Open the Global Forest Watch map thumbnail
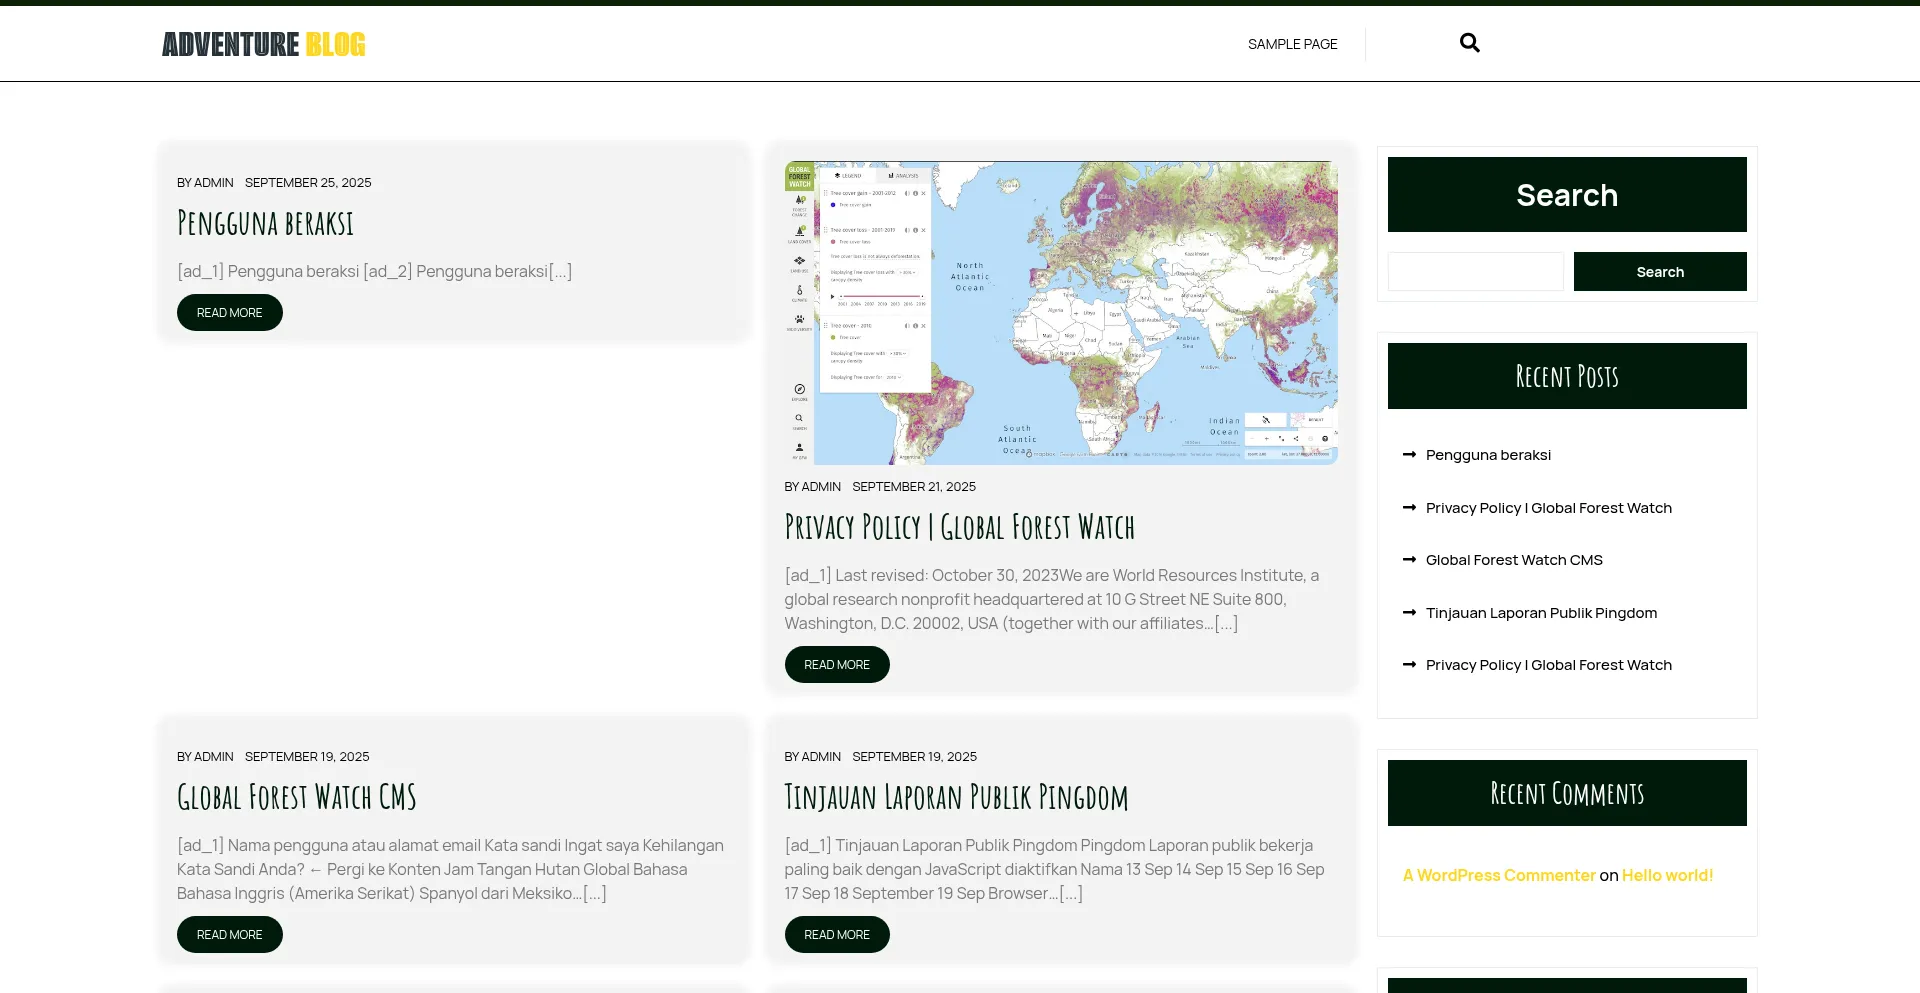 click(x=1061, y=313)
